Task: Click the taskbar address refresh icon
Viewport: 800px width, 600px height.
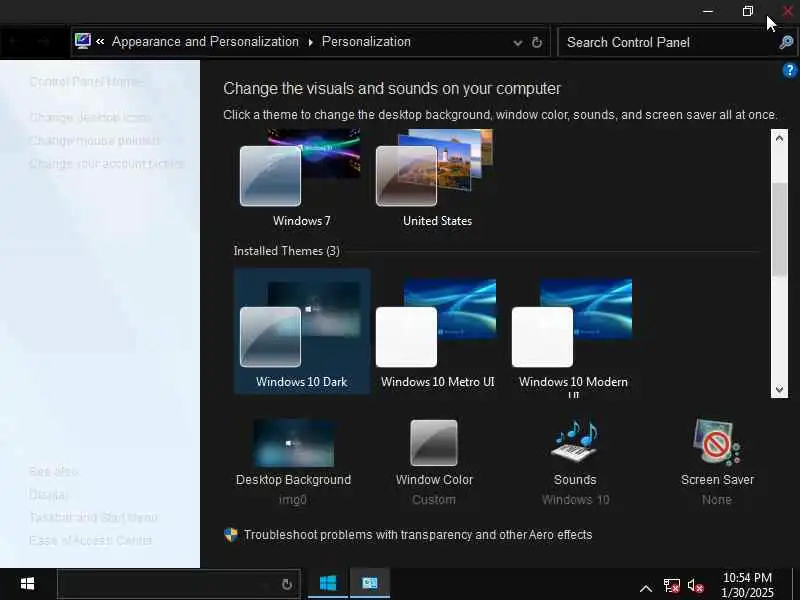Action: click(x=287, y=584)
